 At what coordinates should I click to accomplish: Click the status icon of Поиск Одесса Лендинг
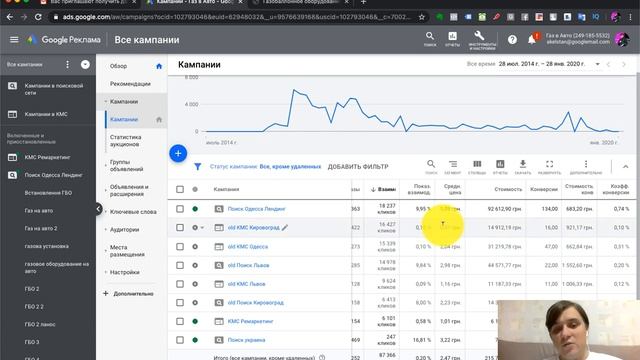point(195,209)
